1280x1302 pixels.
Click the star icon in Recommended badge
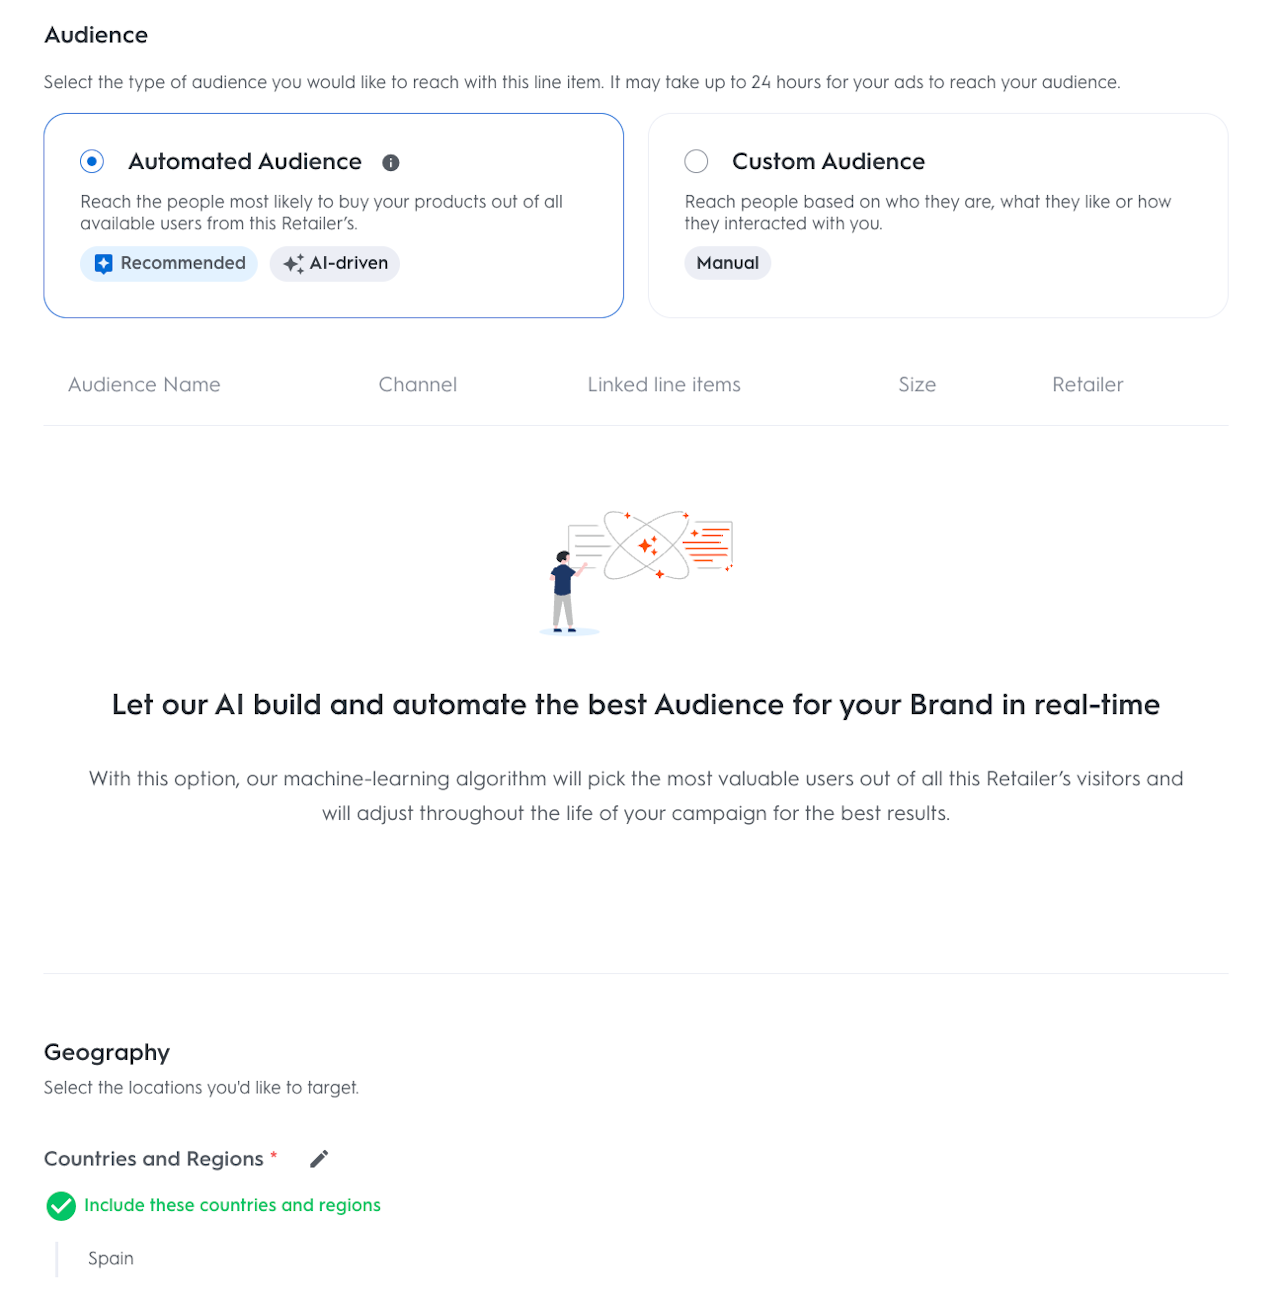(x=103, y=263)
